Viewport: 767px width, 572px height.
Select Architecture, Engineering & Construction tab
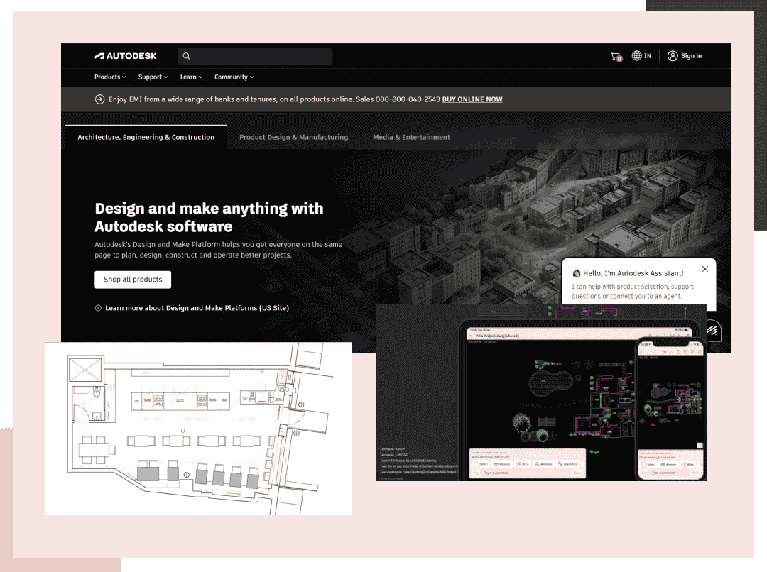(x=146, y=137)
